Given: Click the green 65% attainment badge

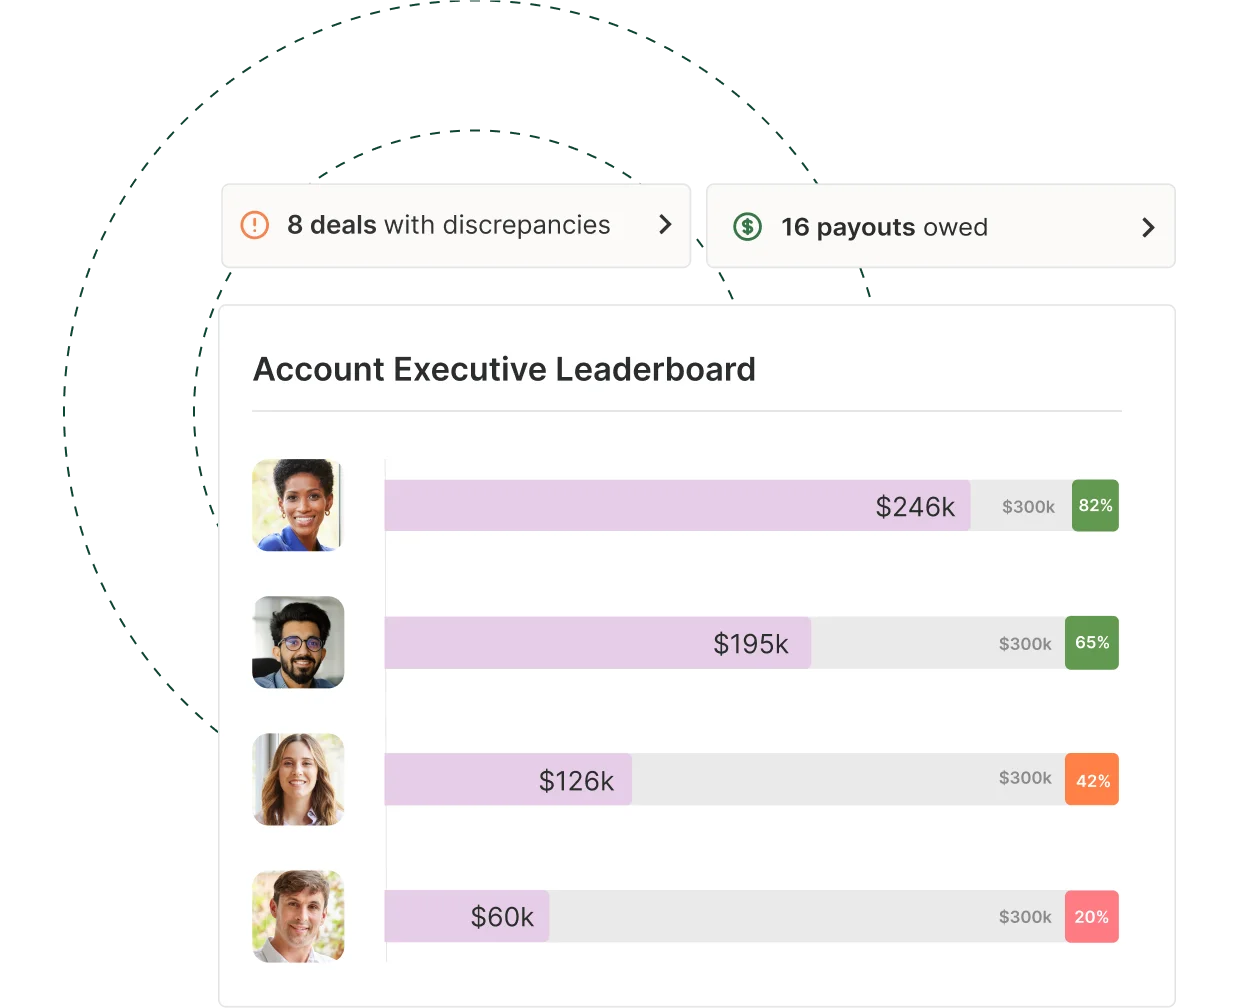Looking at the screenshot, I should 1092,643.
